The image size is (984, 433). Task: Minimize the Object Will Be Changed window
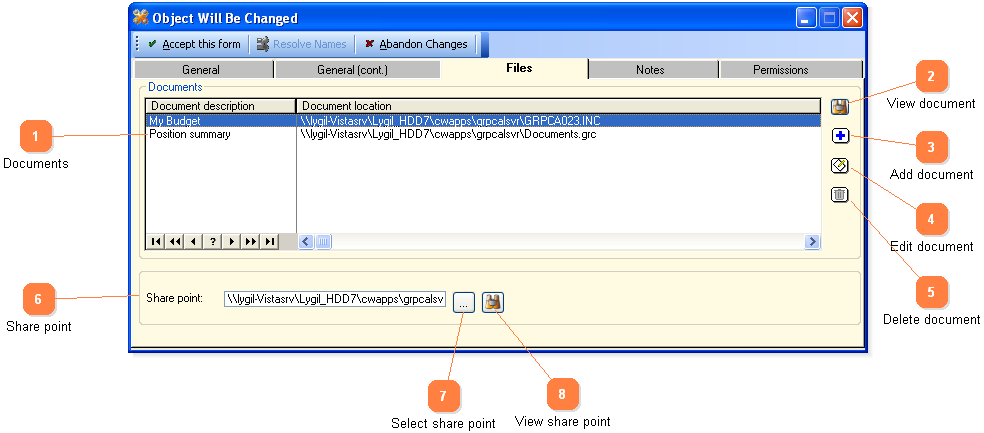[806, 18]
